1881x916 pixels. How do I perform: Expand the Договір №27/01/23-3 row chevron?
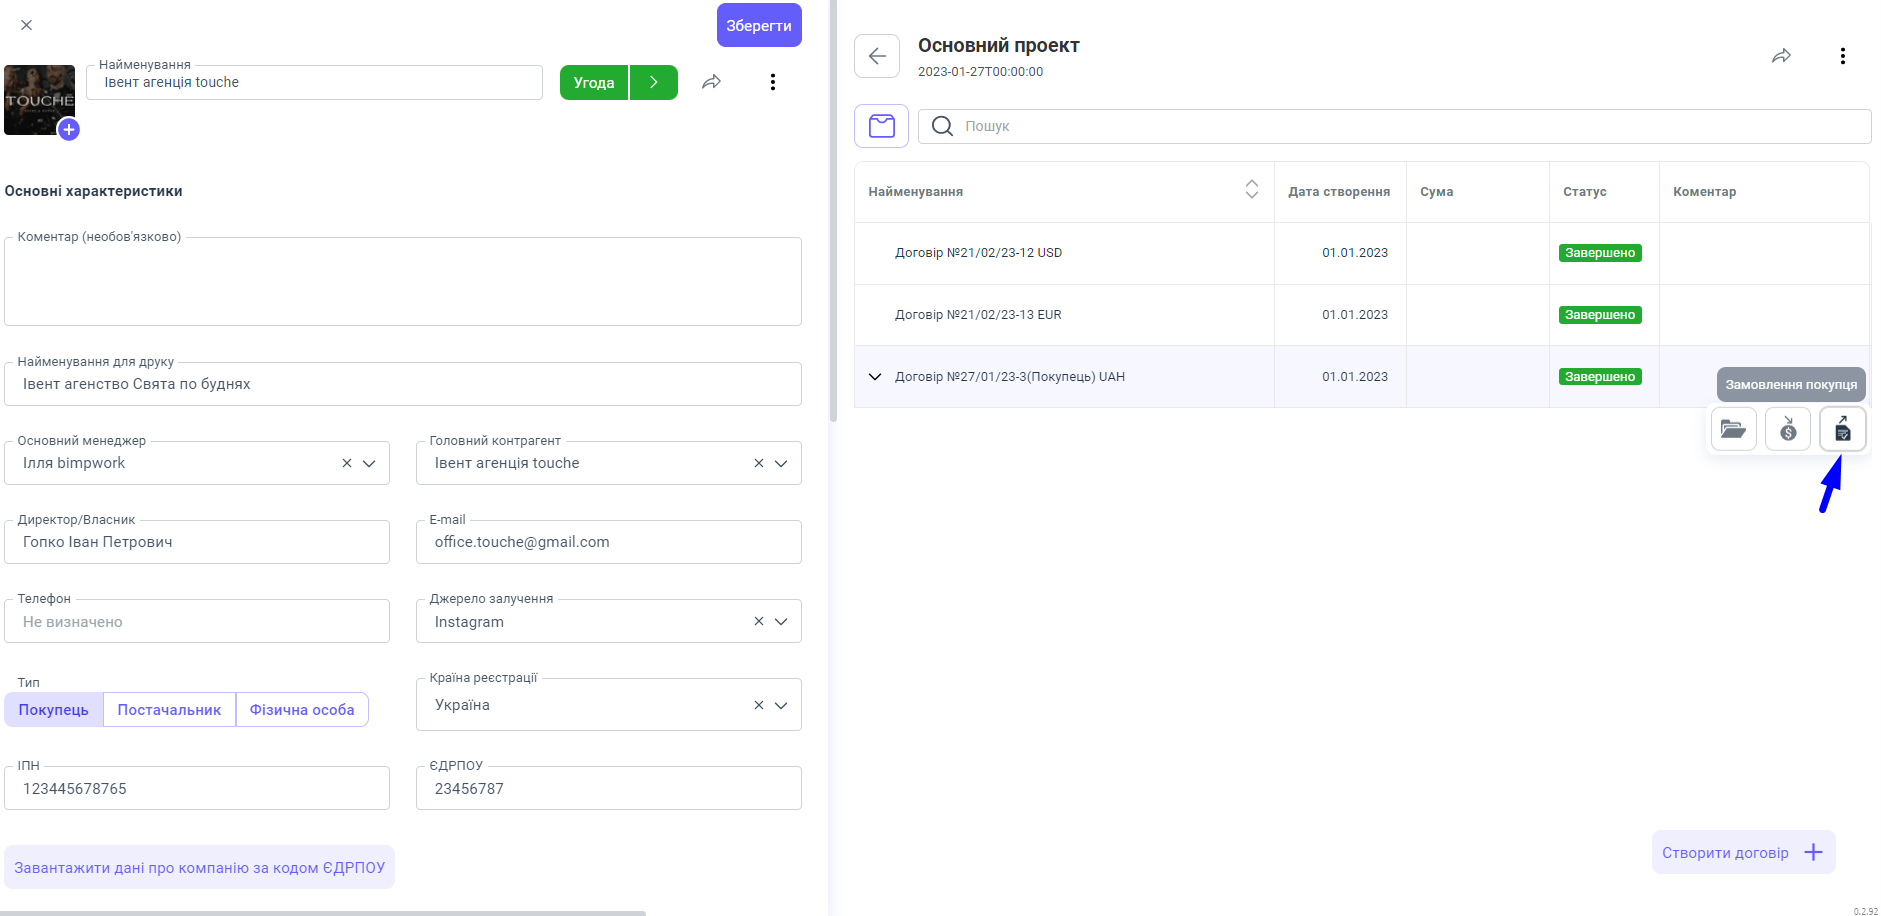875,377
